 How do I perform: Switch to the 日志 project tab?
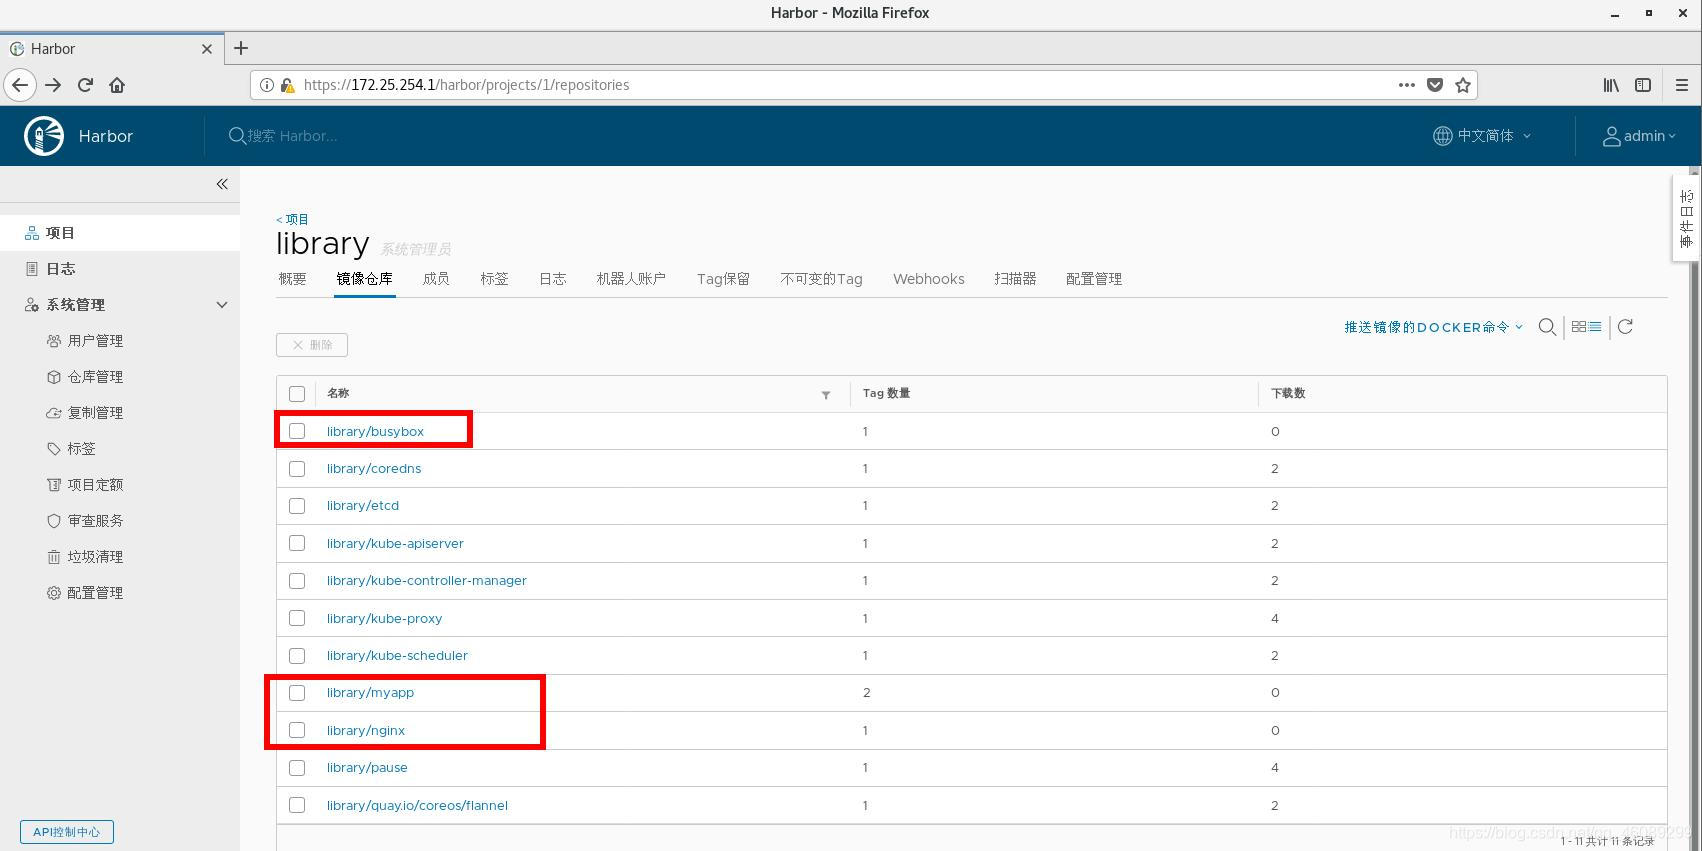[x=553, y=279]
